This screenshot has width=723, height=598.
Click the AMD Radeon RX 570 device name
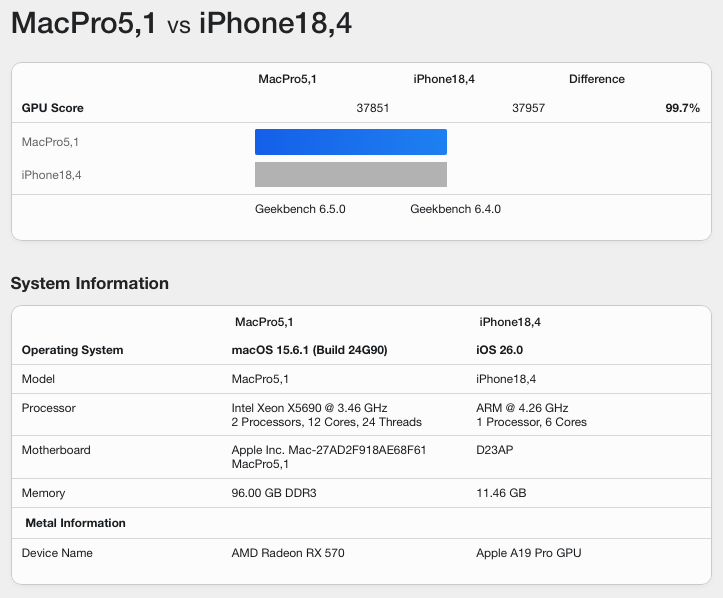point(288,553)
